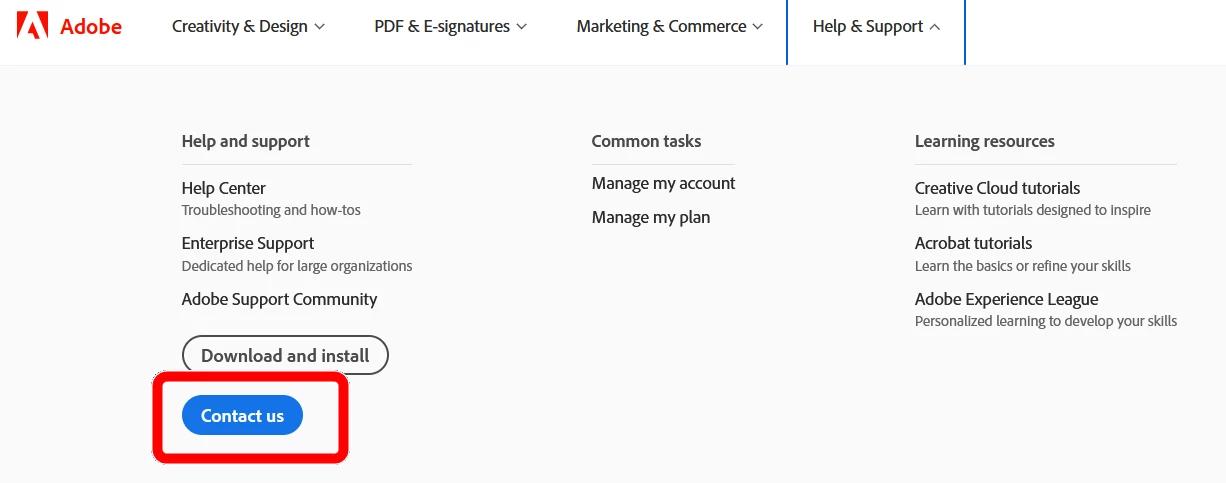This screenshot has width=1226, height=483.
Task: Click the Adobe logo icon
Action: point(33,26)
